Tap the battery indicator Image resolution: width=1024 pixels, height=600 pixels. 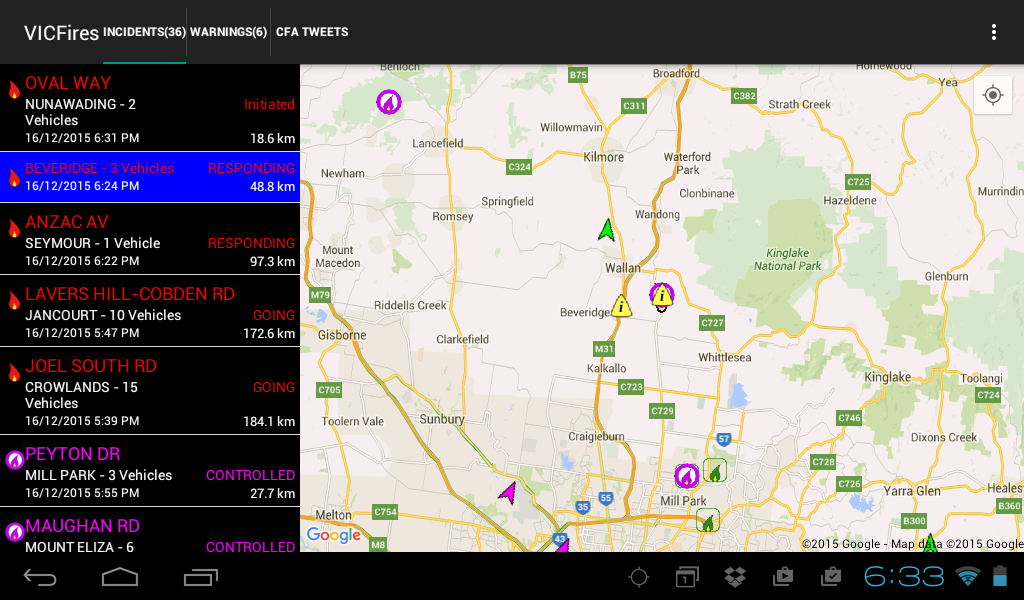click(x=1000, y=576)
